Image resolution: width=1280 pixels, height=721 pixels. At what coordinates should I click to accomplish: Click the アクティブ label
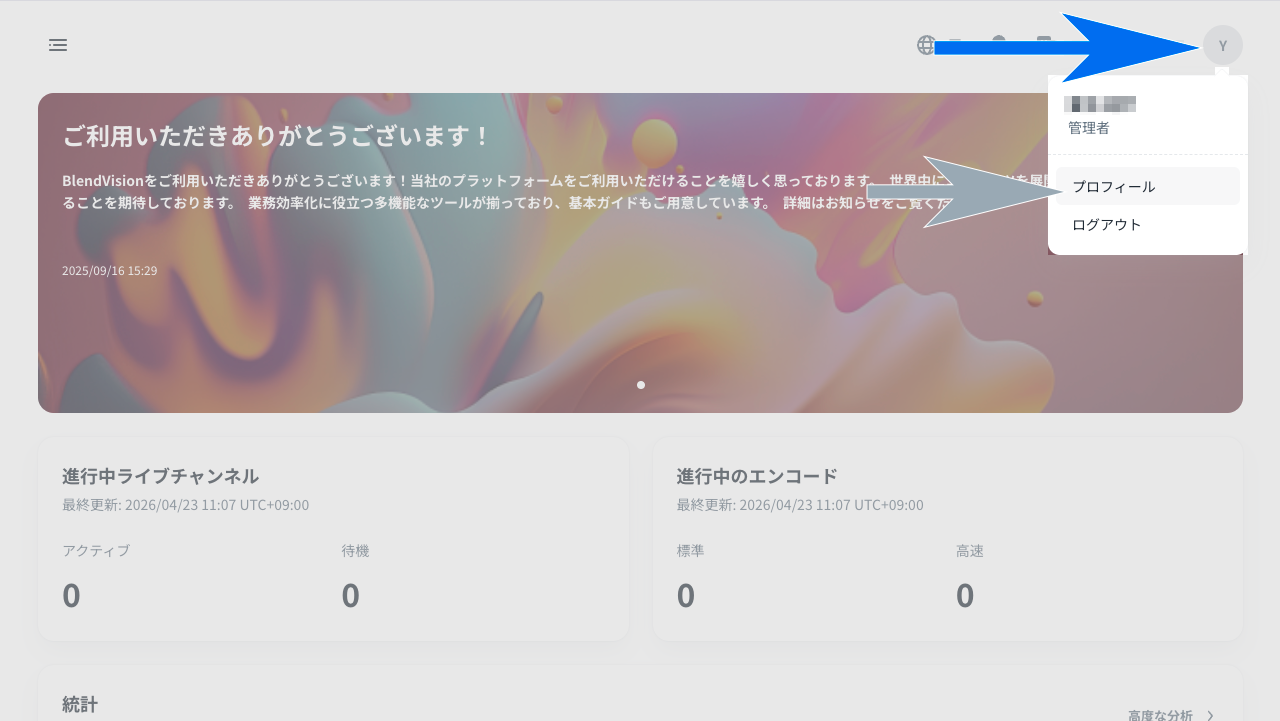96,551
